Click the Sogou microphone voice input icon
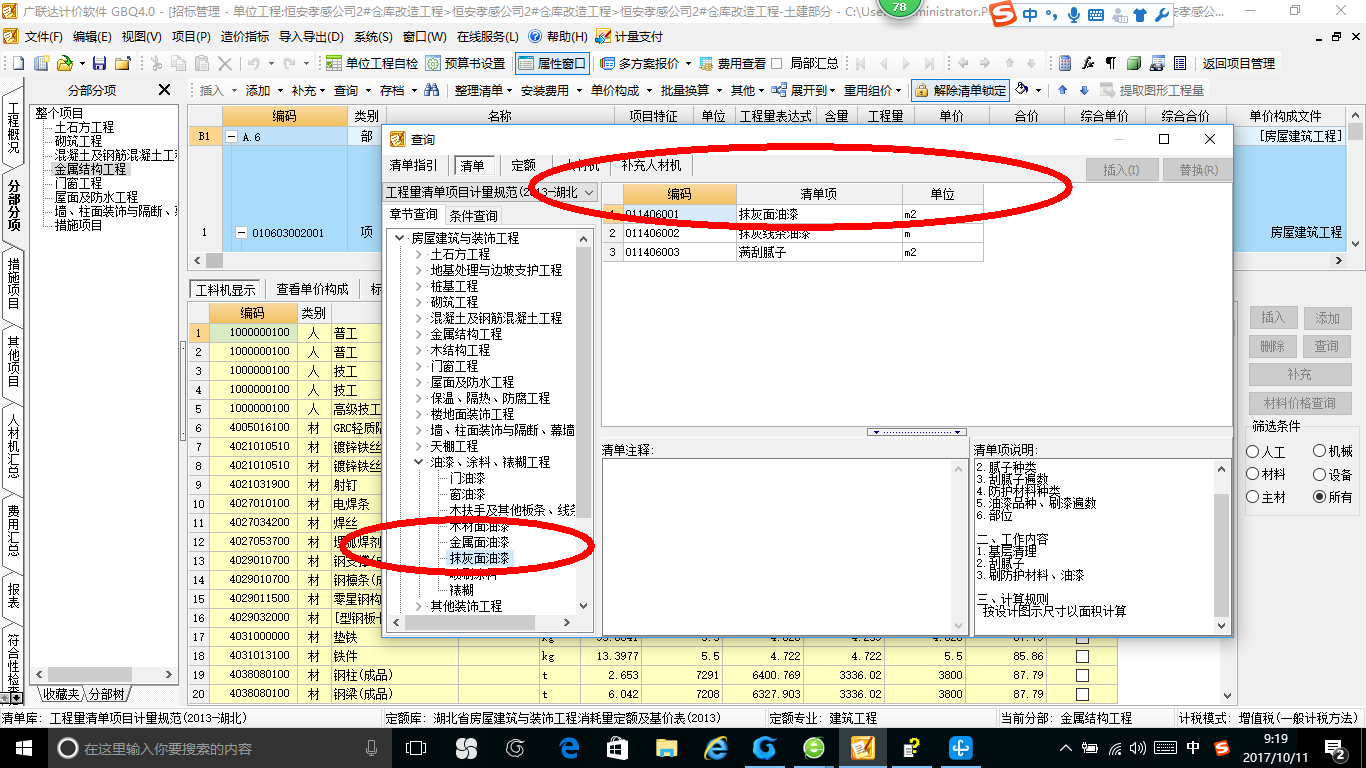The height and width of the screenshot is (768, 1366). click(x=1074, y=15)
